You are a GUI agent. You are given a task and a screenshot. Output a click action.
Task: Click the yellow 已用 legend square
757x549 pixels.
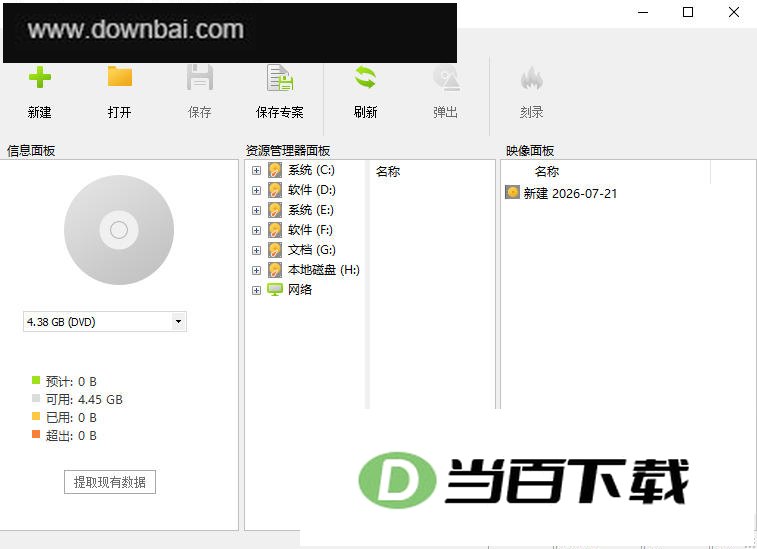point(36,416)
